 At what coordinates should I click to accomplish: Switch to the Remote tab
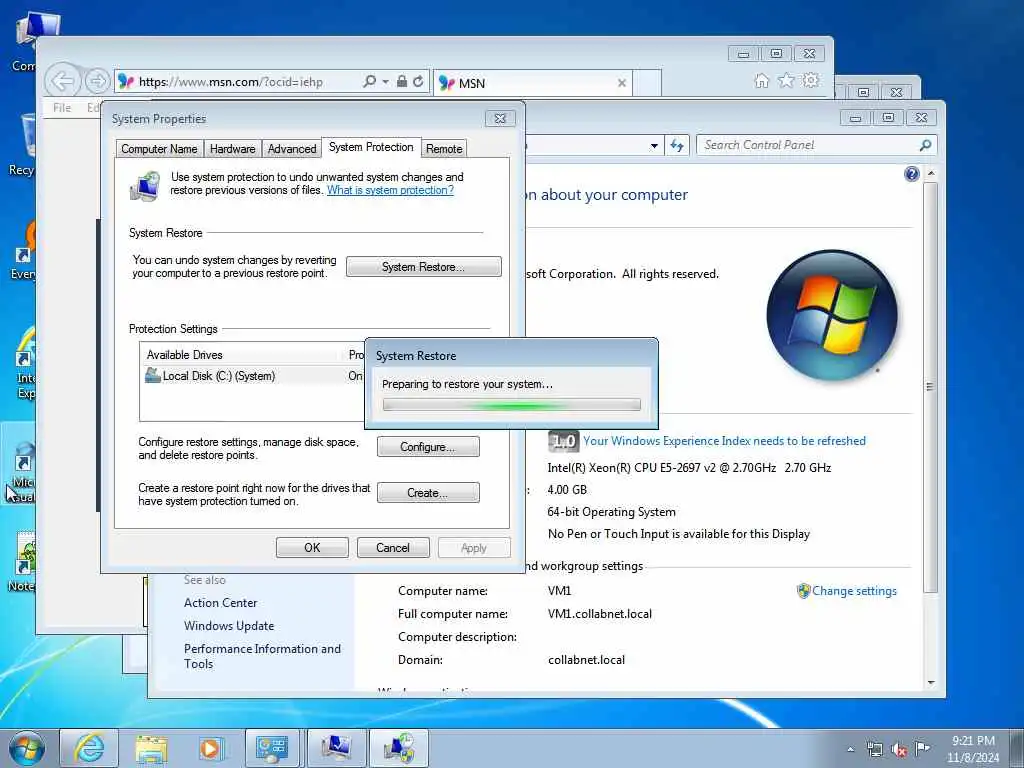[x=444, y=149]
